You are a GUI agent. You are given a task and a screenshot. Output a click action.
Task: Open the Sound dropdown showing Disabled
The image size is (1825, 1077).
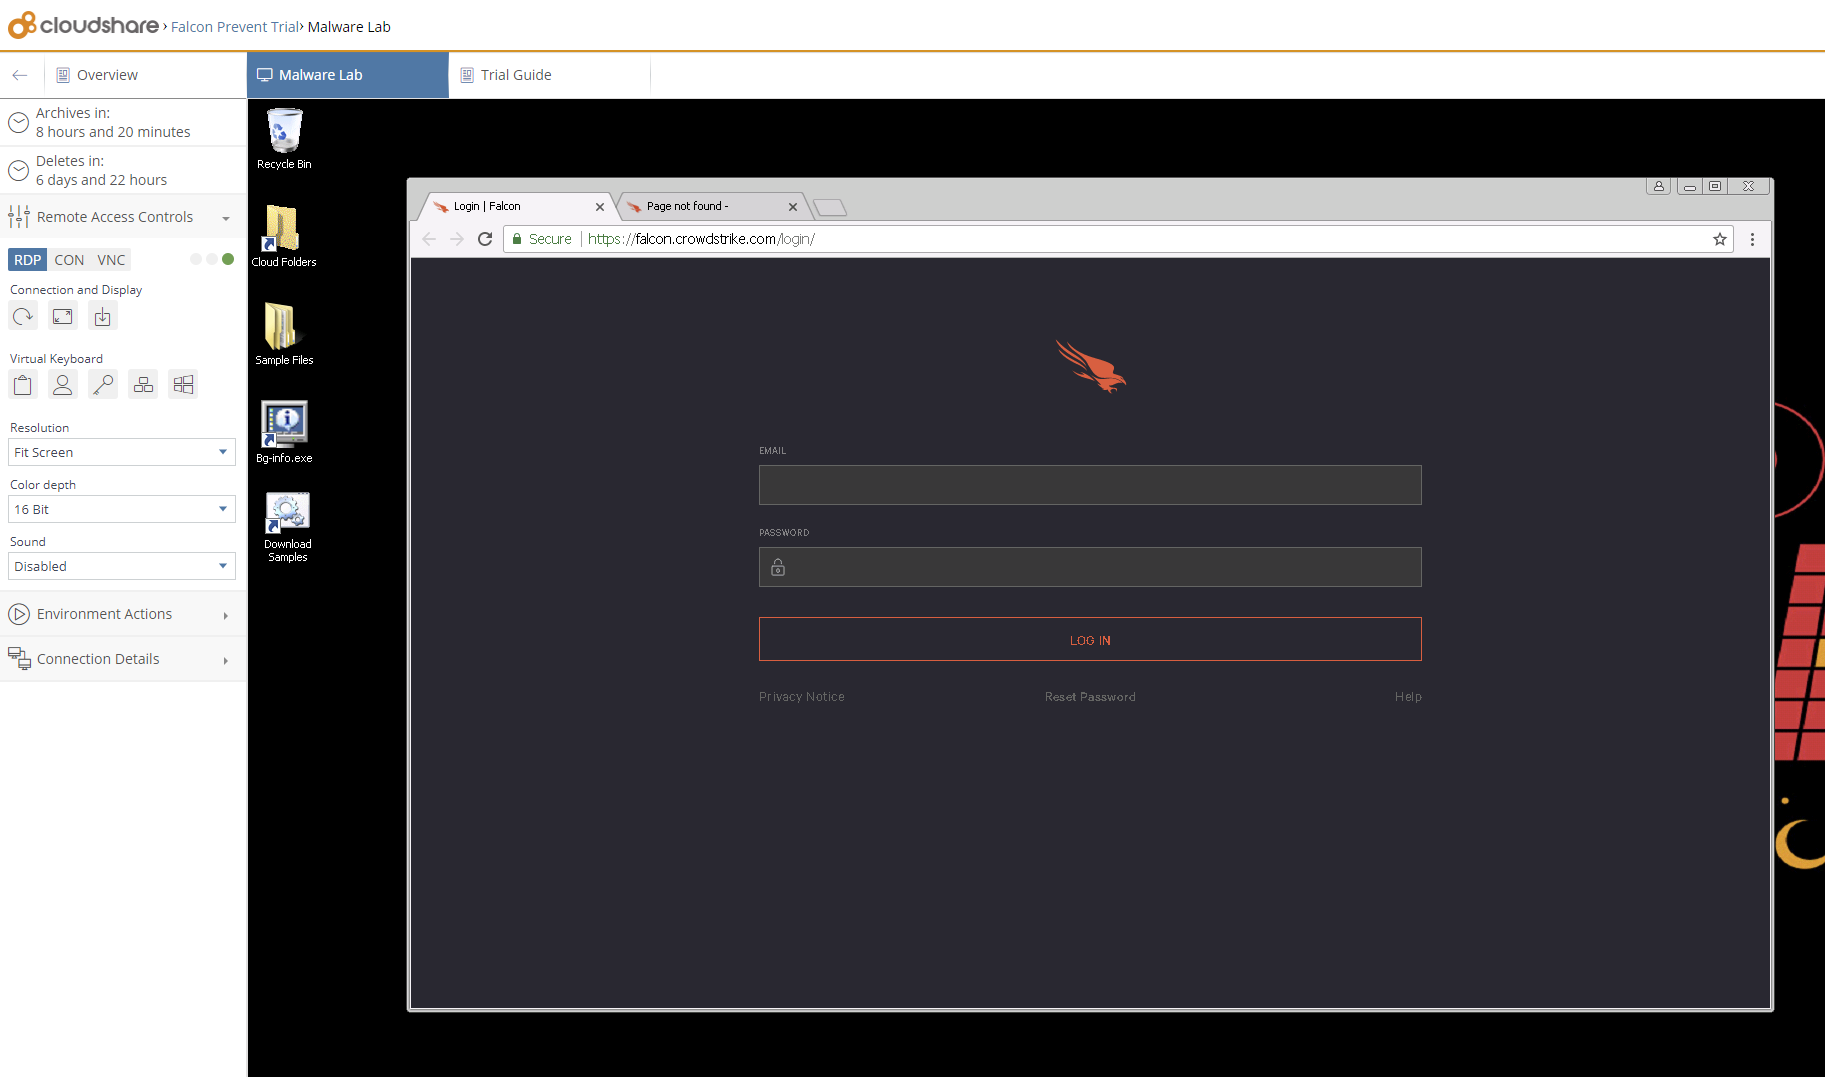tap(122, 566)
